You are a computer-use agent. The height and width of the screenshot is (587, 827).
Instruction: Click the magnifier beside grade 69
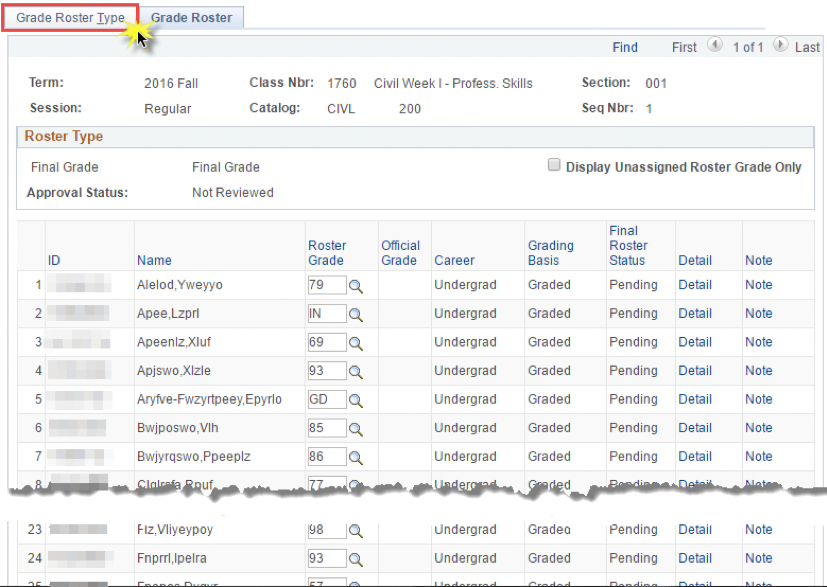(x=355, y=343)
